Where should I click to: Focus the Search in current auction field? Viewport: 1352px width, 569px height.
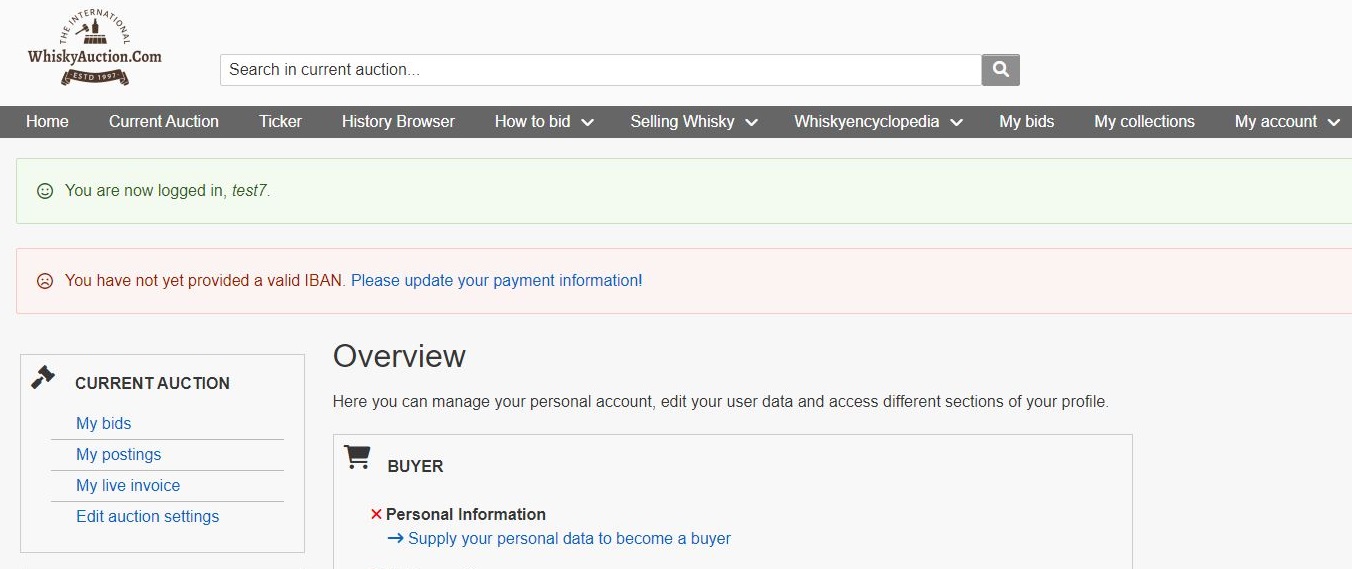tap(600, 69)
